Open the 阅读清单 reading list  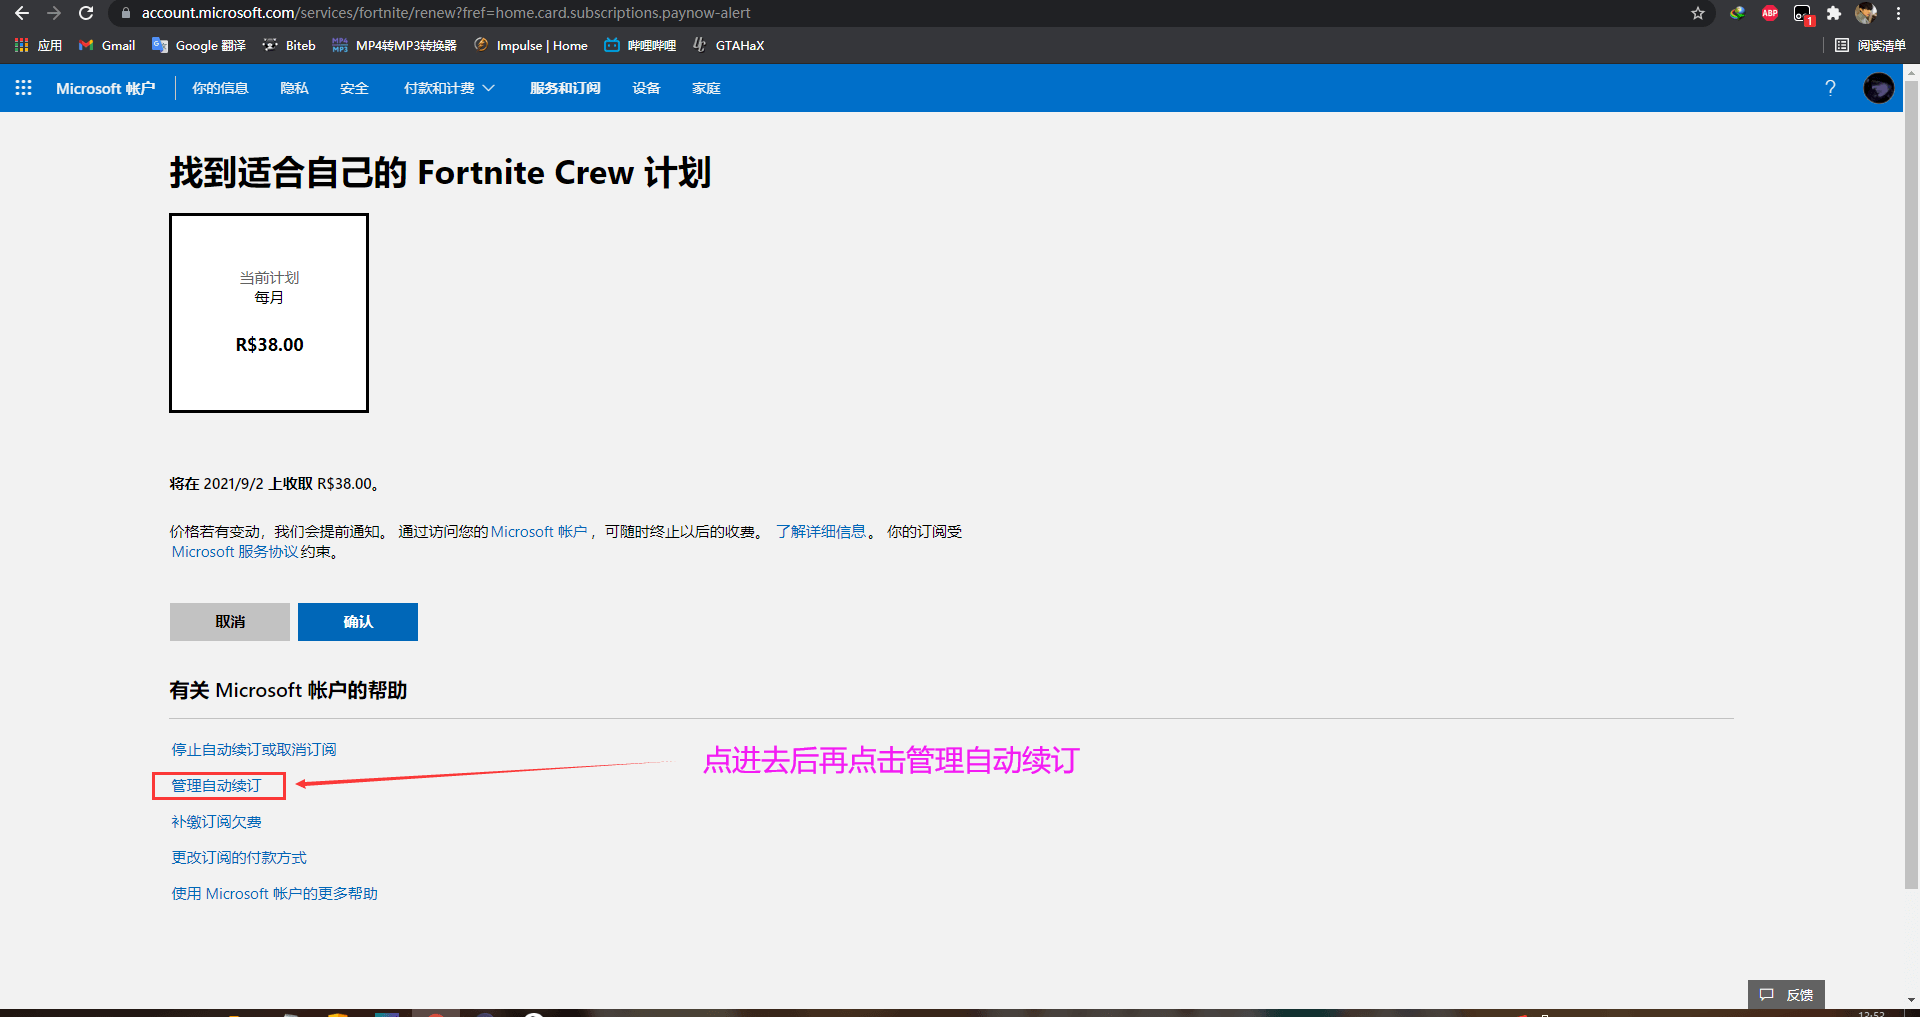1870,45
